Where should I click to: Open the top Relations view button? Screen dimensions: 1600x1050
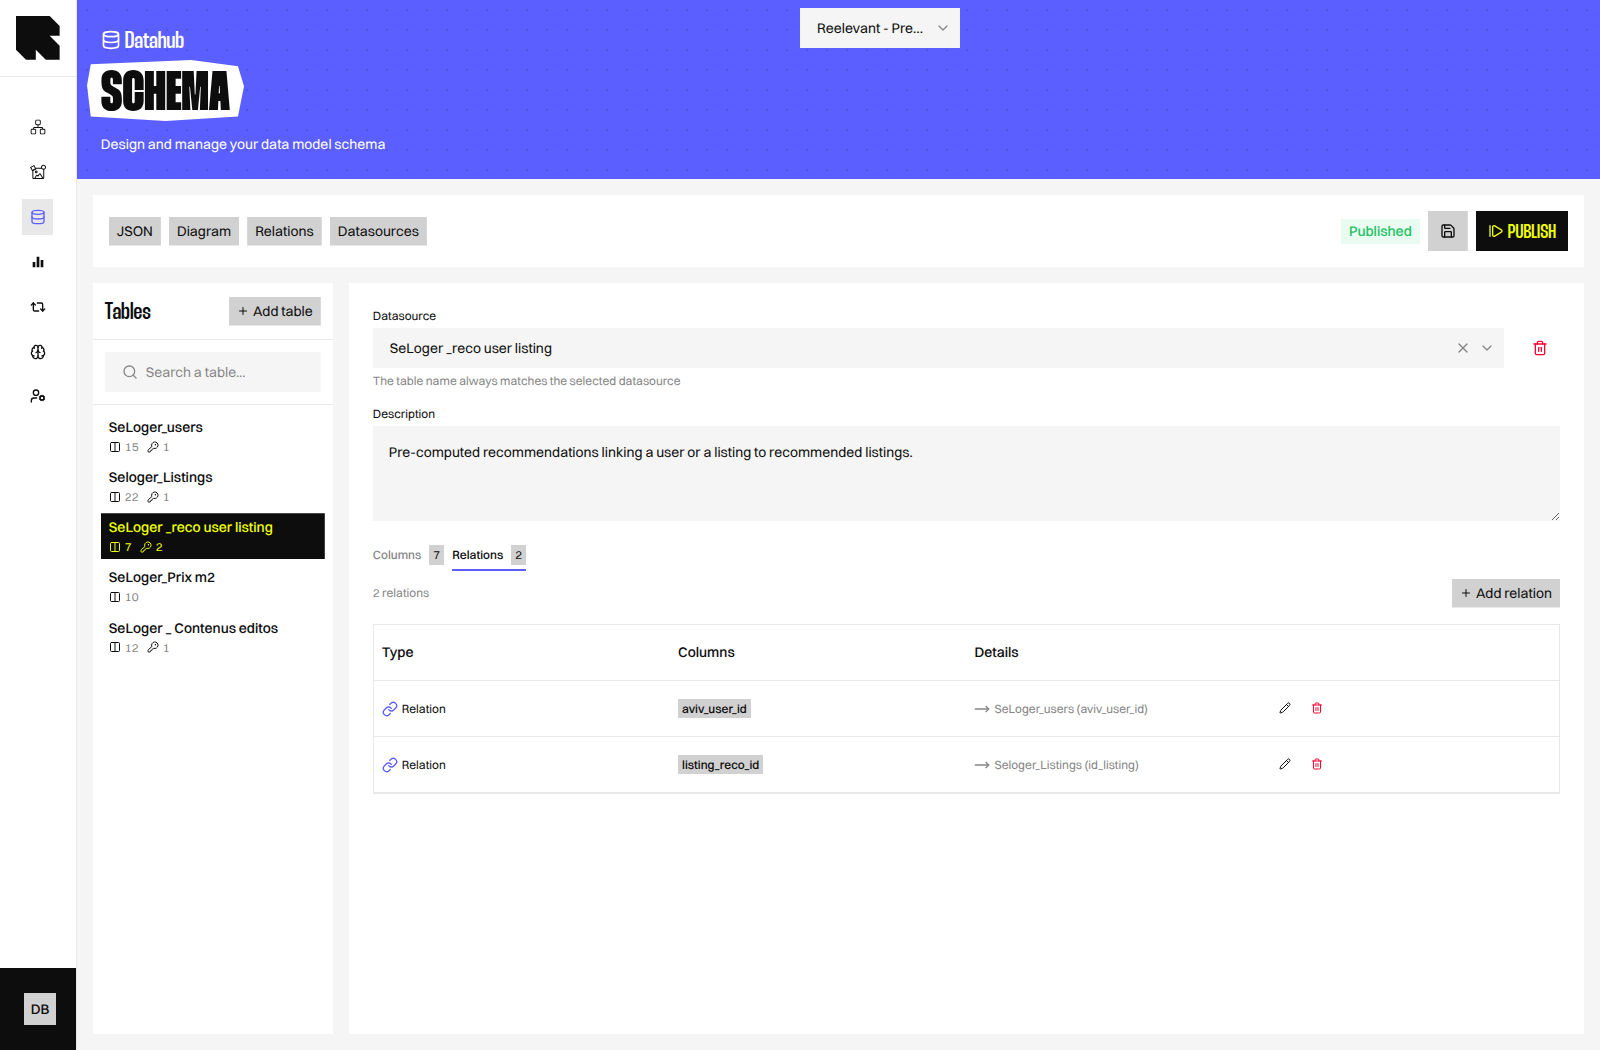click(284, 231)
